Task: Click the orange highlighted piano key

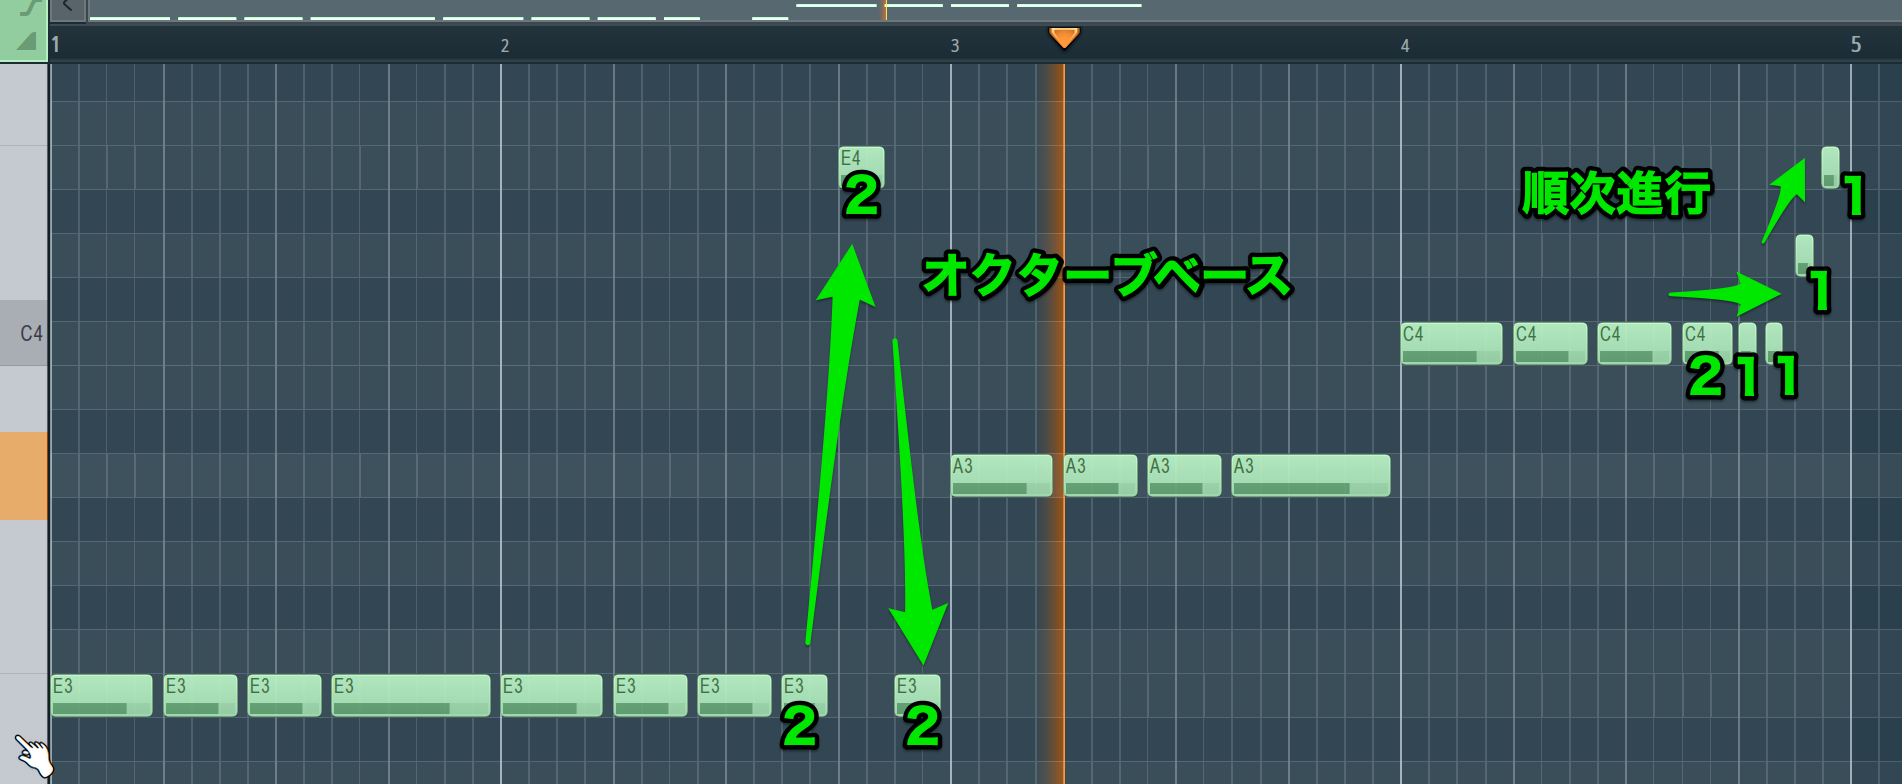Action: 23,476
